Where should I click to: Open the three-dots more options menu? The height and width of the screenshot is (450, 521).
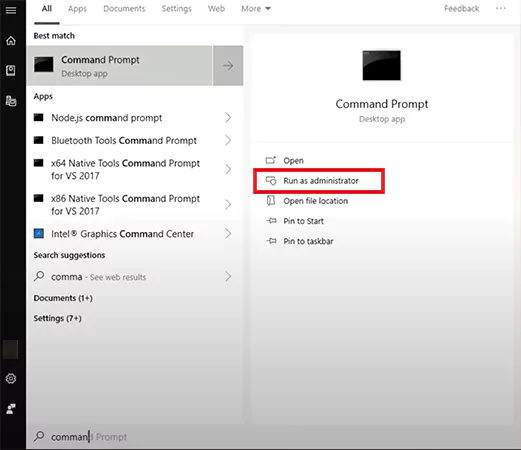point(501,8)
